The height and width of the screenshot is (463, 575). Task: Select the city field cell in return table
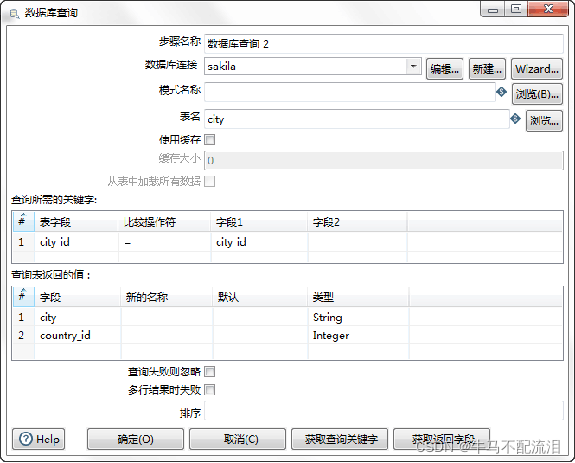click(78, 317)
